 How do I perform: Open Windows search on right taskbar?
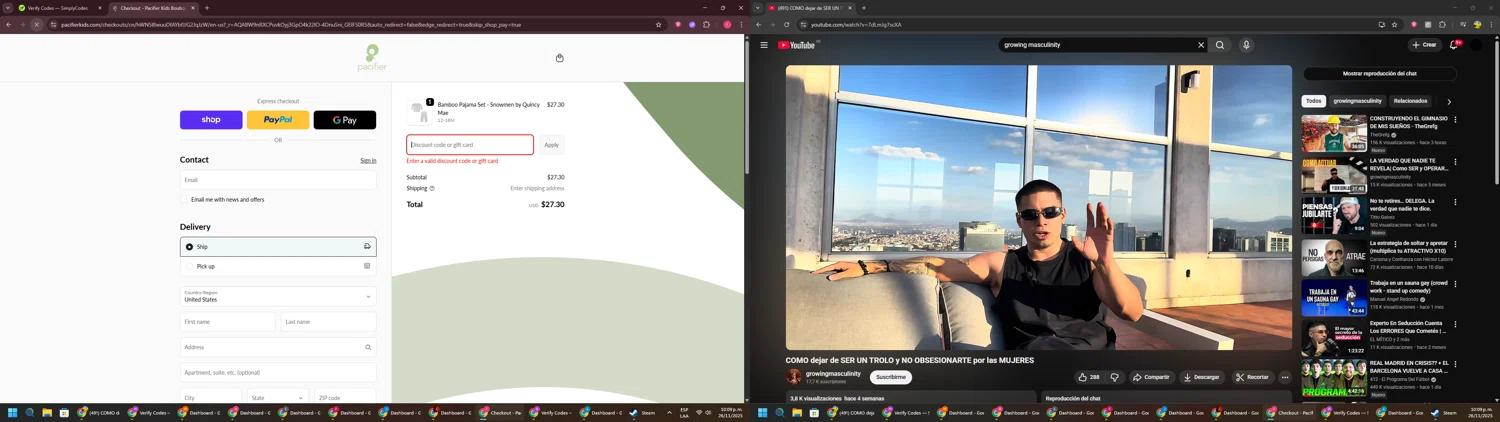tap(780, 412)
